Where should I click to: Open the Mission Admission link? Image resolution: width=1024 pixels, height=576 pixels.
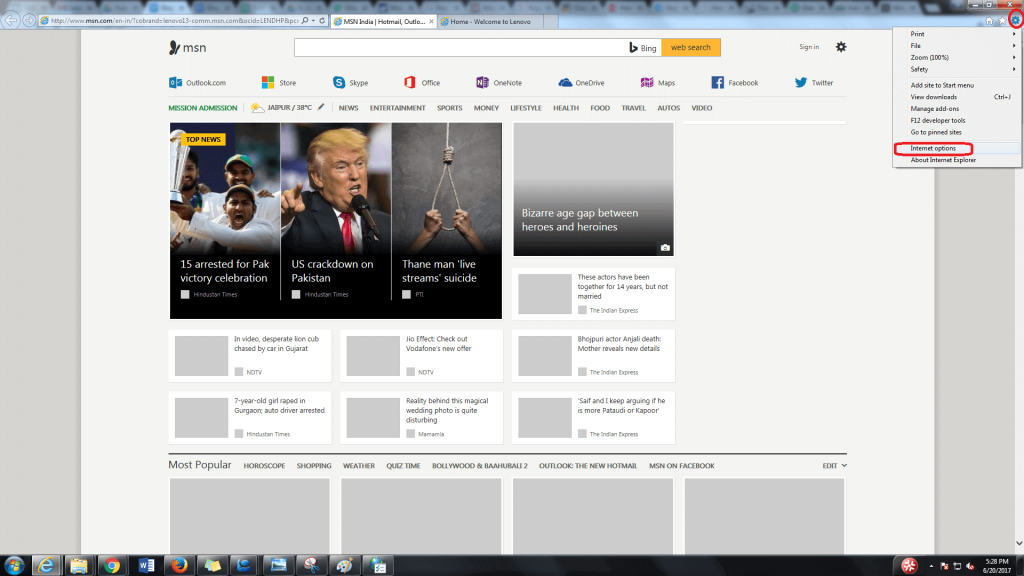click(x=202, y=108)
